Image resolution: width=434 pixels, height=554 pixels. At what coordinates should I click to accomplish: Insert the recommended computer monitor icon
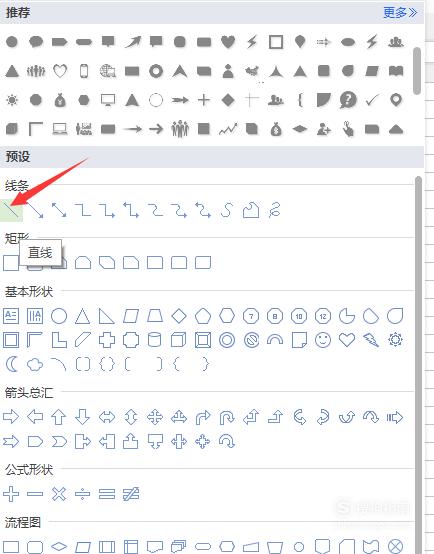[x=107, y=100]
